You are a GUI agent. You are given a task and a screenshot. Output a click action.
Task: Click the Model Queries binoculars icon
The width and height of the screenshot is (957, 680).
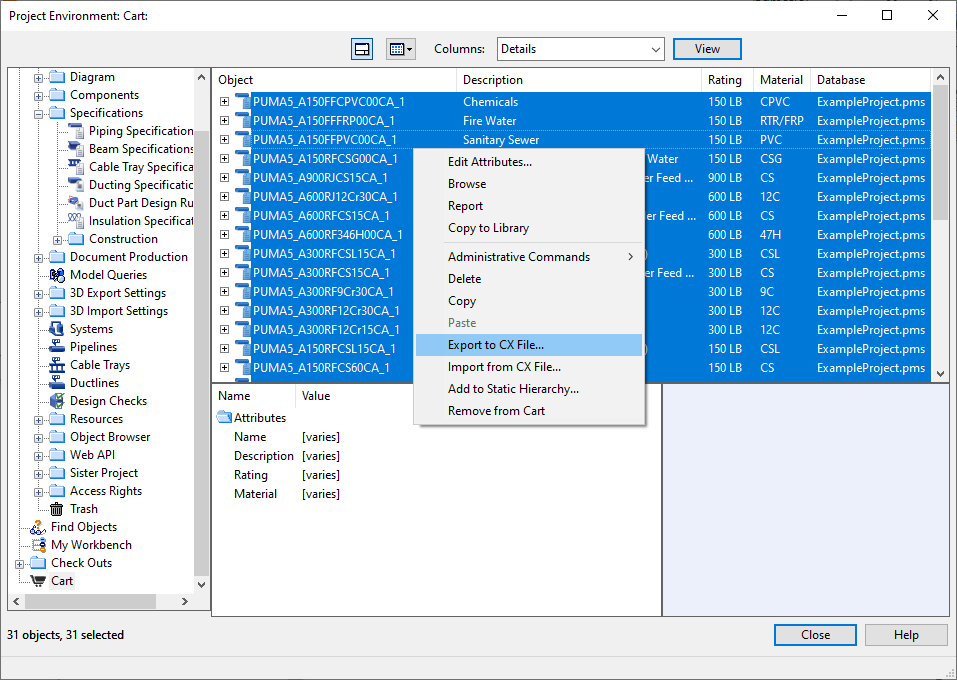[57, 275]
